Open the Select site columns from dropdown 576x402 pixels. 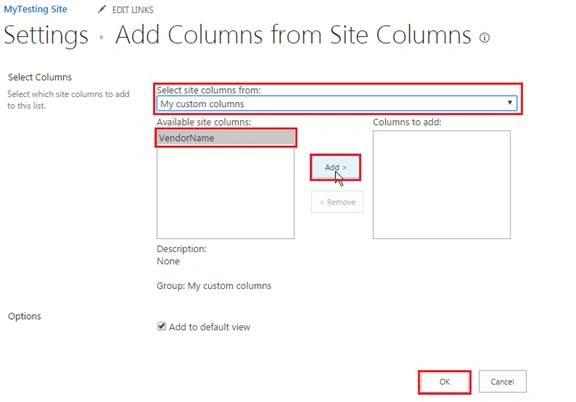(x=336, y=104)
